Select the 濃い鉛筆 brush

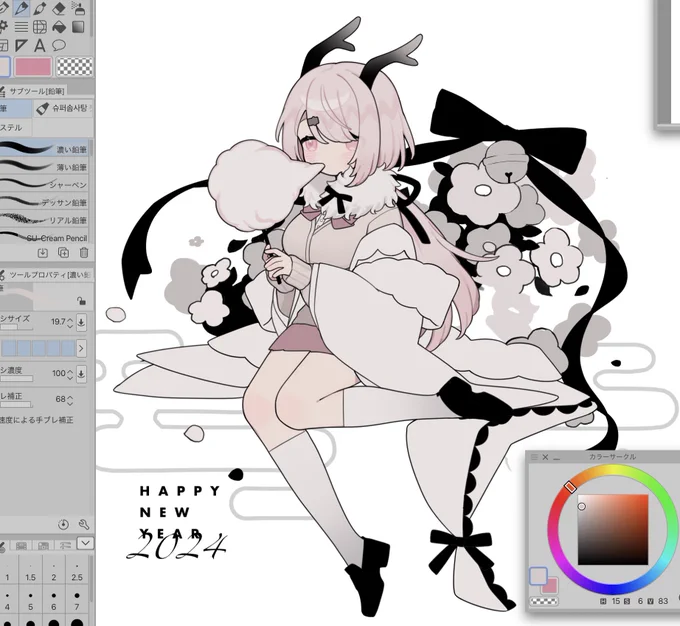(x=45, y=149)
